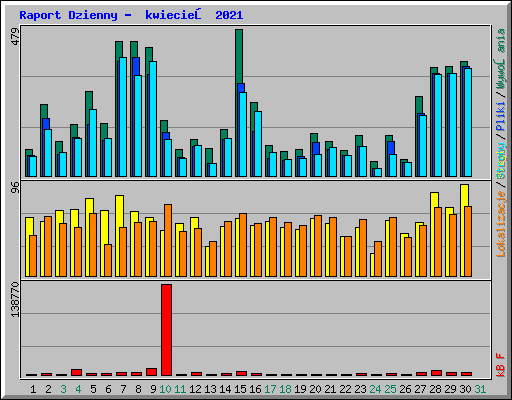This screenshot has height=400, width=512.
Task: Click day label "7" on the x-axis
Action: [123, 389]
